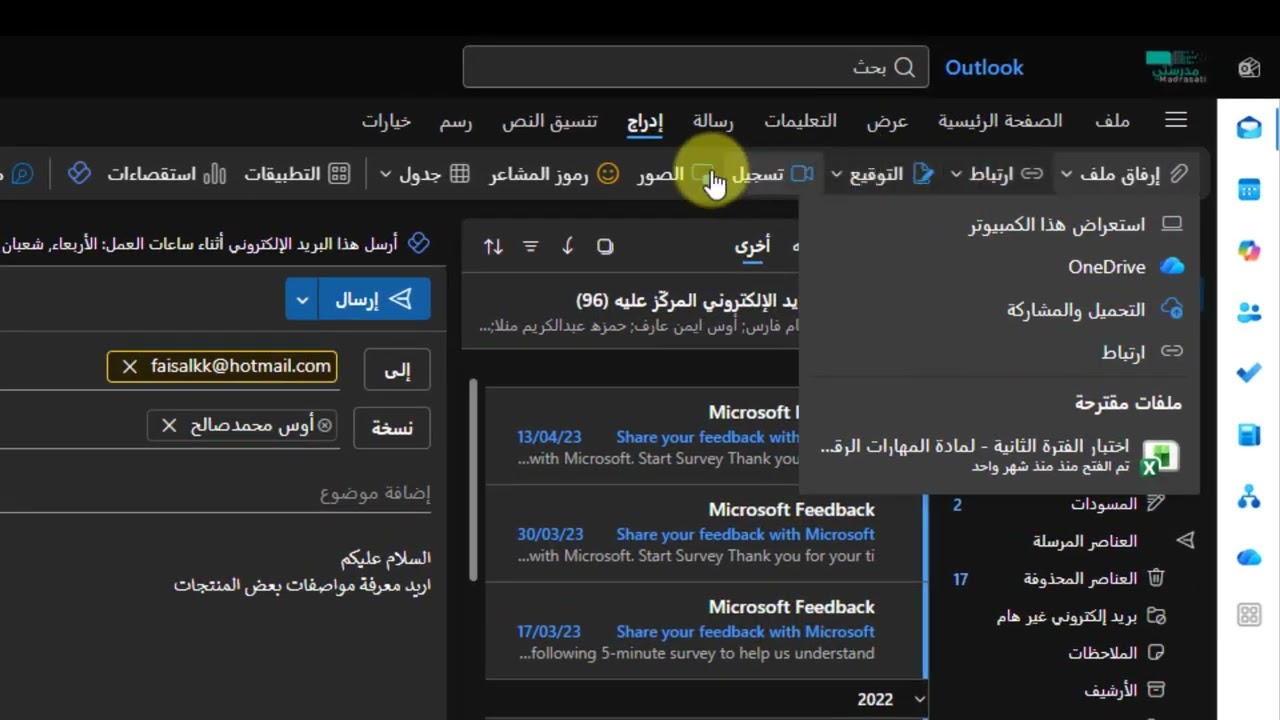Image resolution: width=1280 pixels, height=720 pixels.
Task: Click message body text السلام عليكم
Action: (x=386, y=558)
